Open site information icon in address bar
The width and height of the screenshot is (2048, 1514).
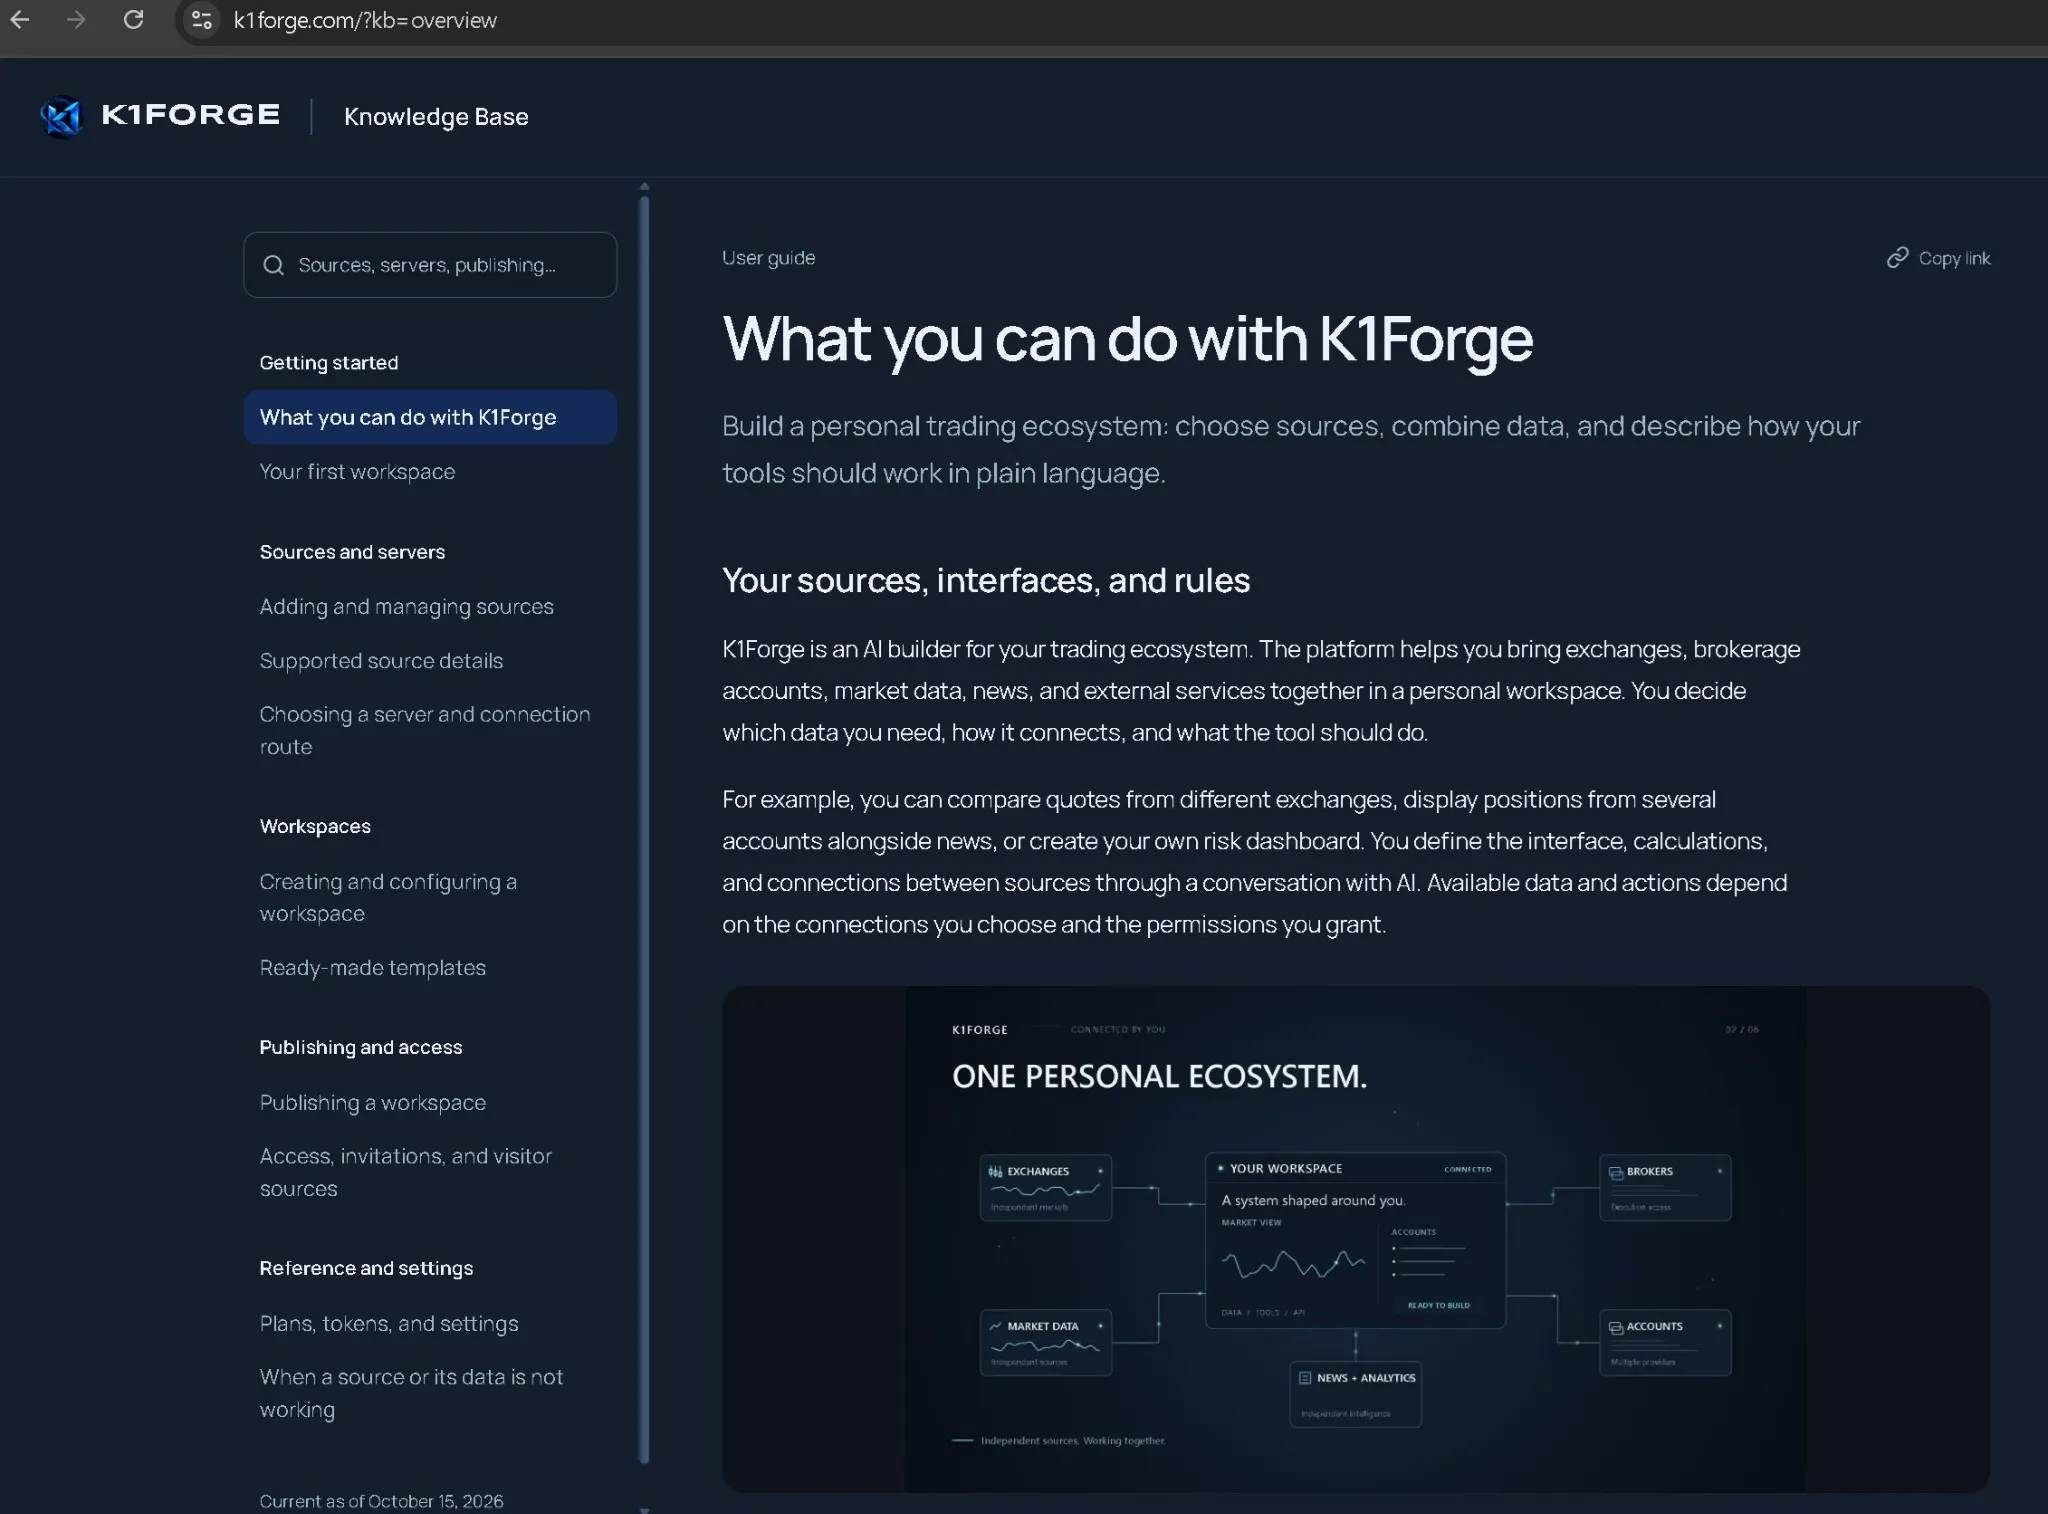(x=202, y=20)
